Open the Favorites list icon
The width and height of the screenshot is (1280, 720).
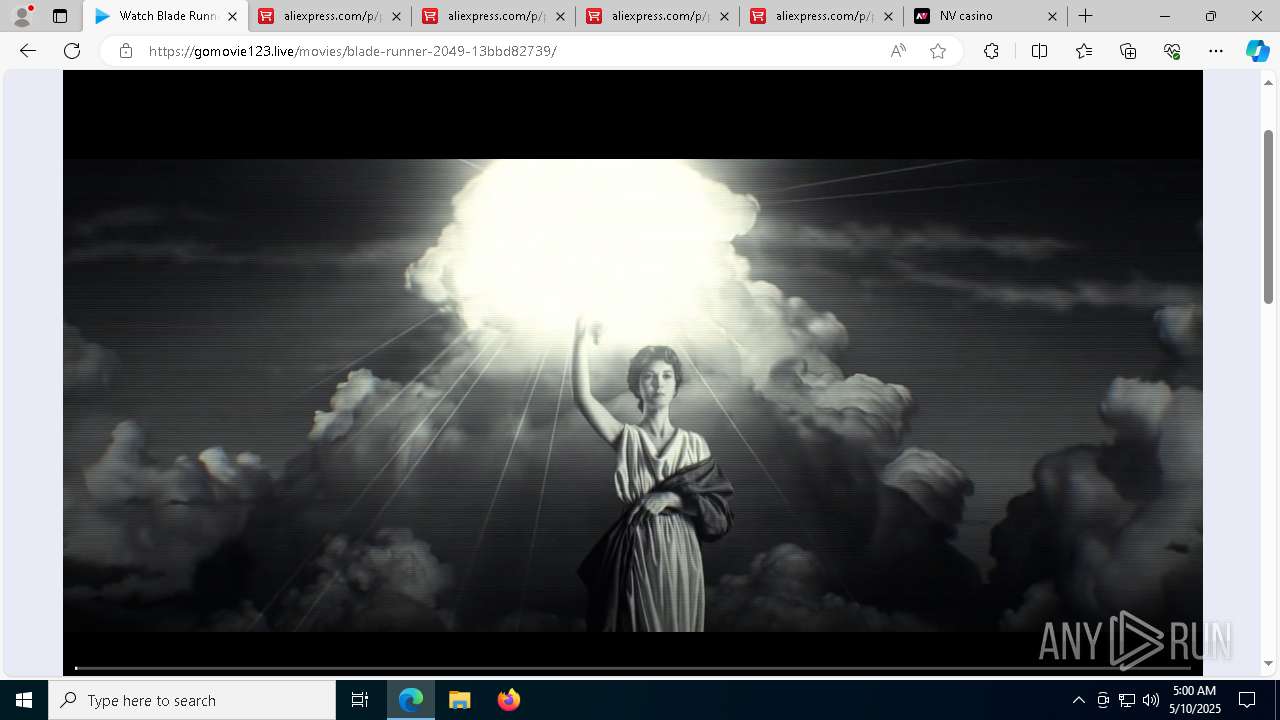pos(1084,51)
